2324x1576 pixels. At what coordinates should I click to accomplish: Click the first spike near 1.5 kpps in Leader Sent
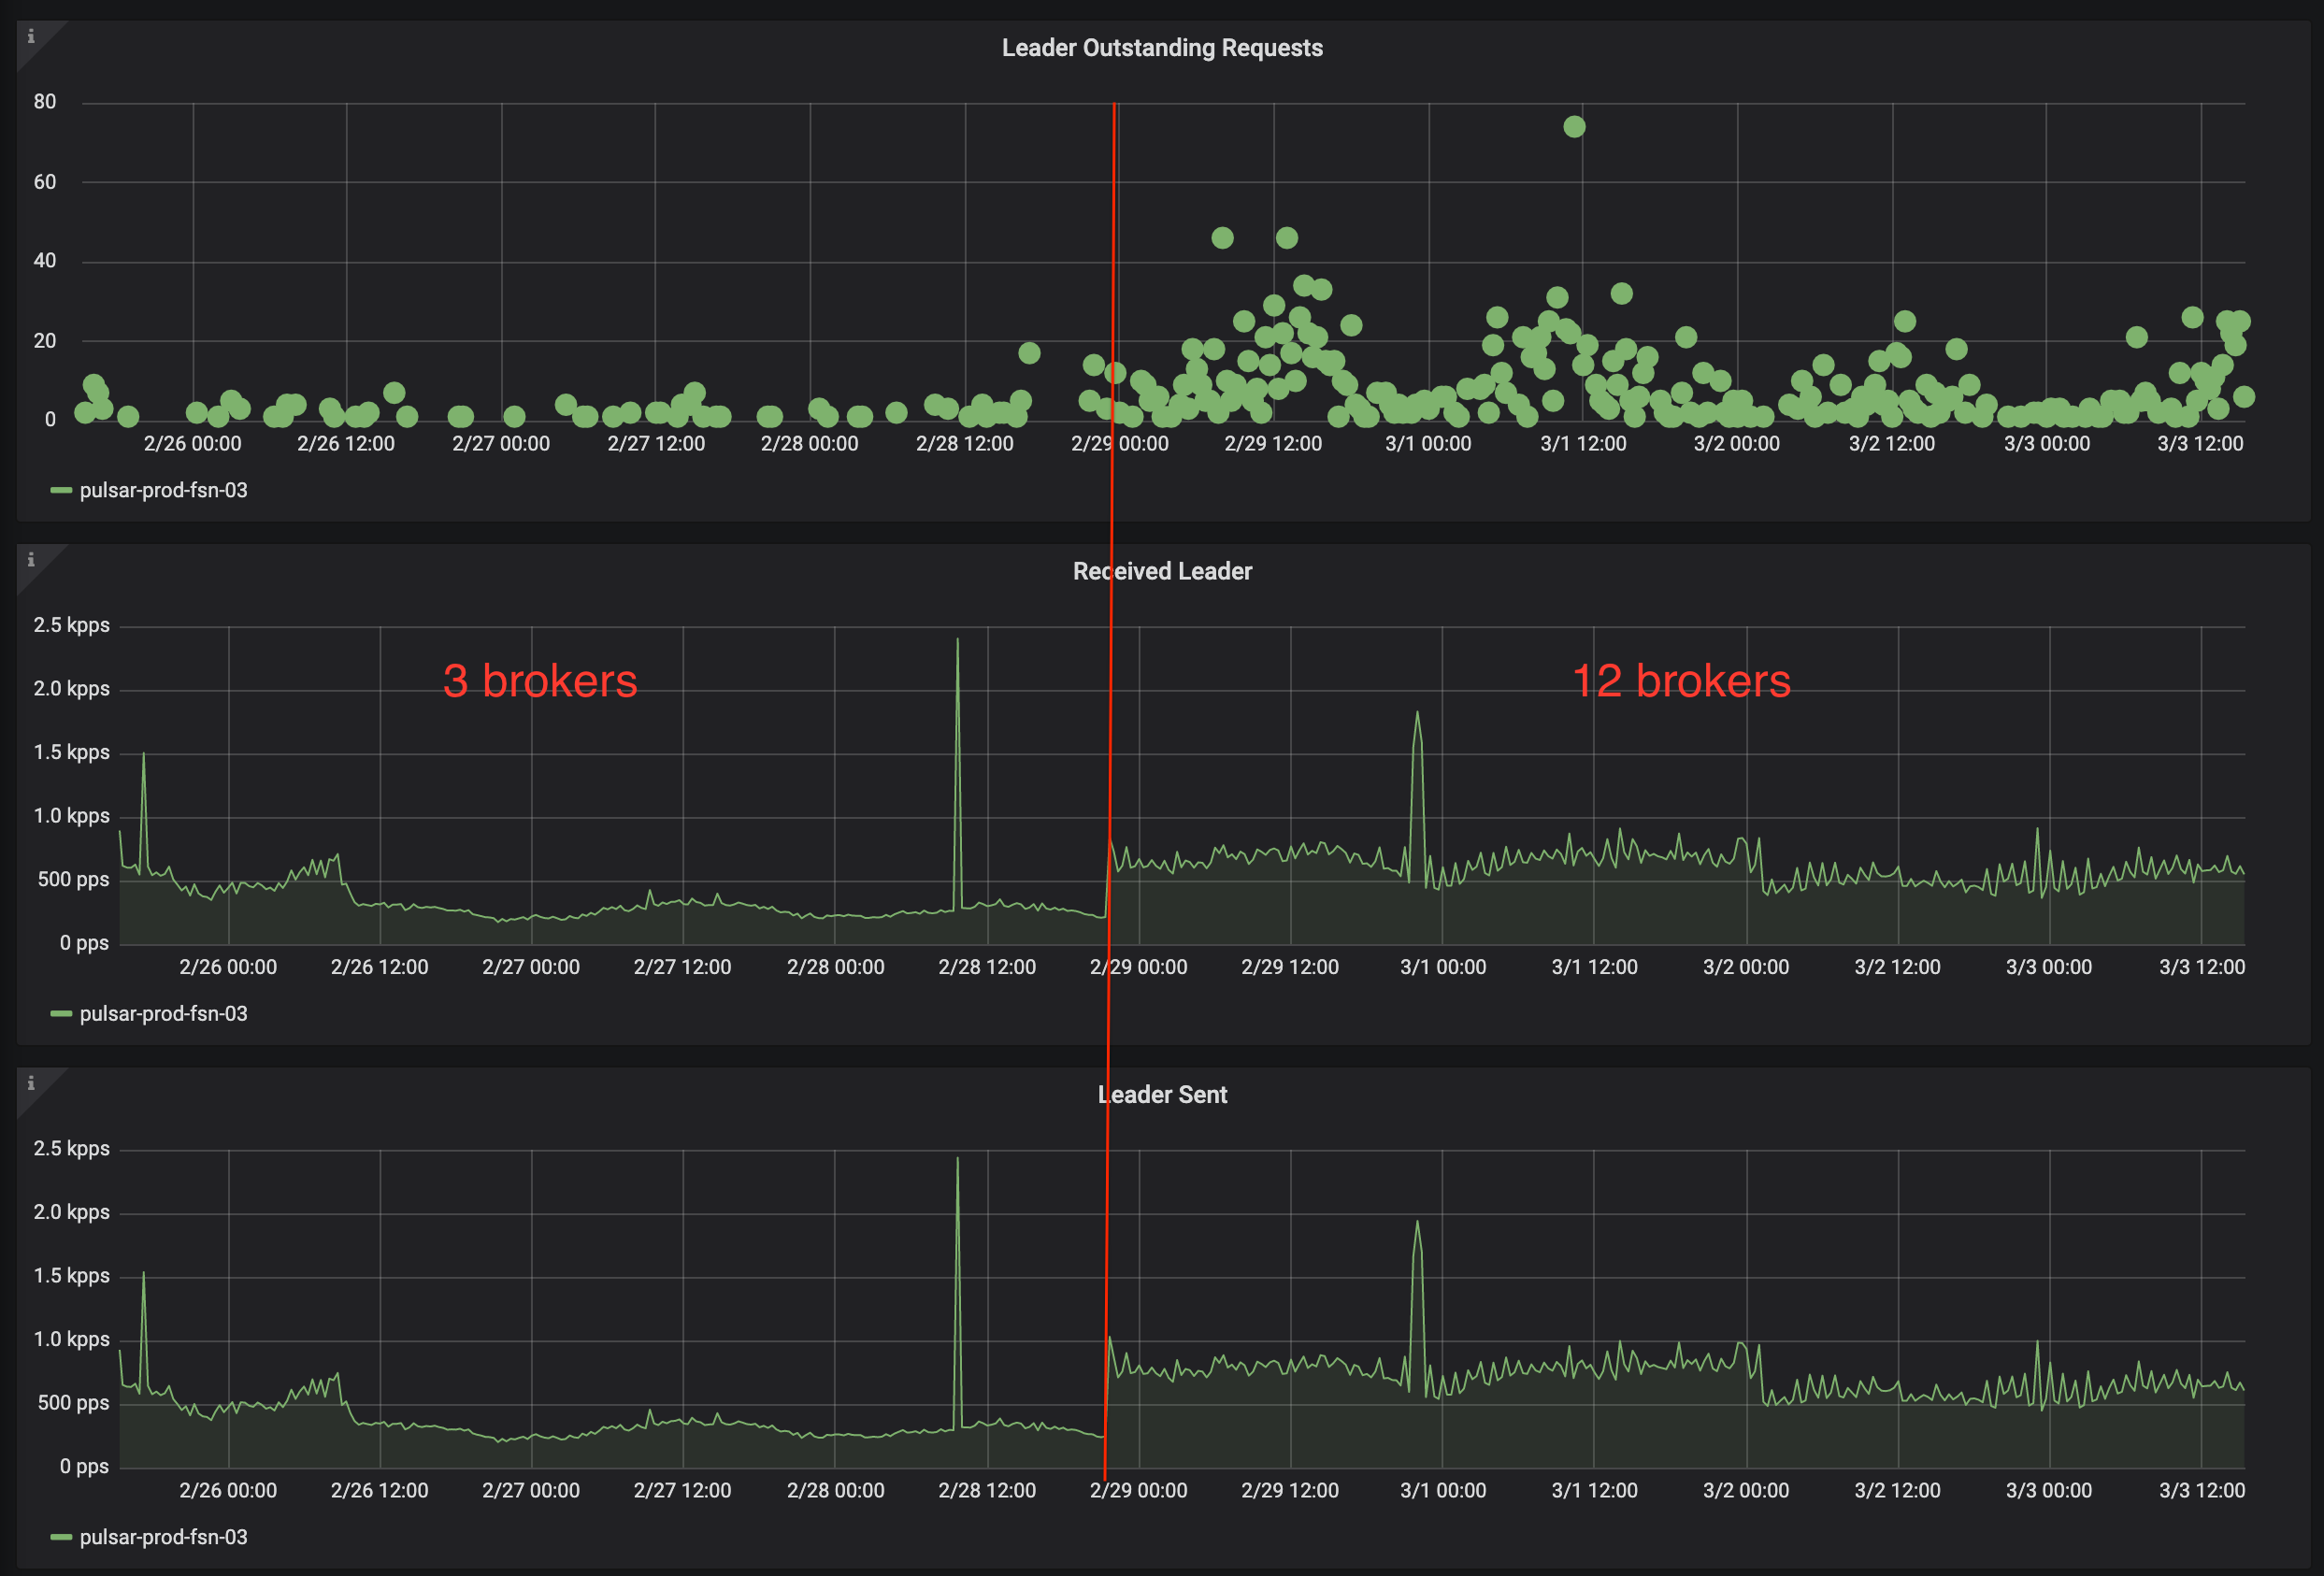point(143,1275)
